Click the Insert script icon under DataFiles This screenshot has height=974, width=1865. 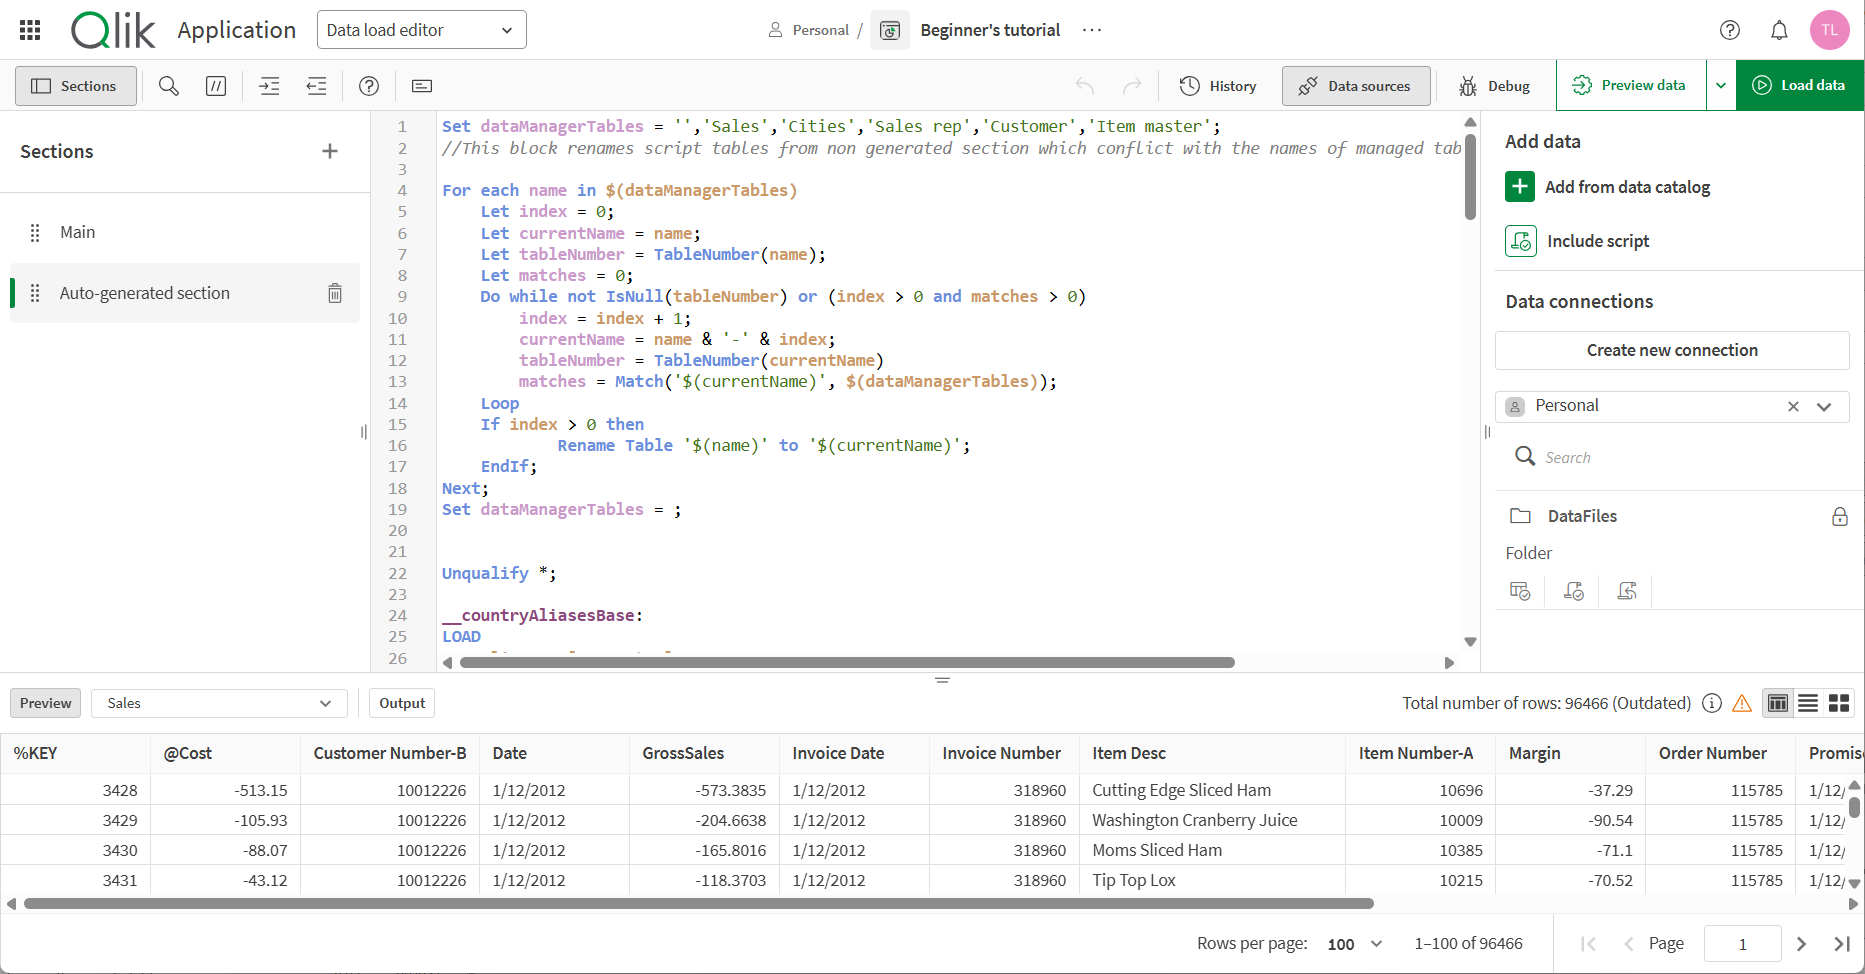1573,591
